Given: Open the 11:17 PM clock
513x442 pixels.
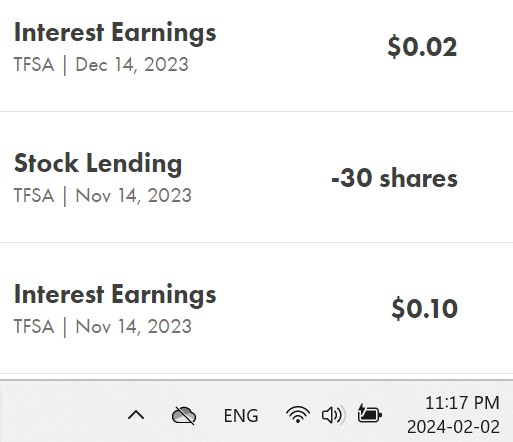Looking at the screenshot, I should pyautogui.click(x=462, y=403).
